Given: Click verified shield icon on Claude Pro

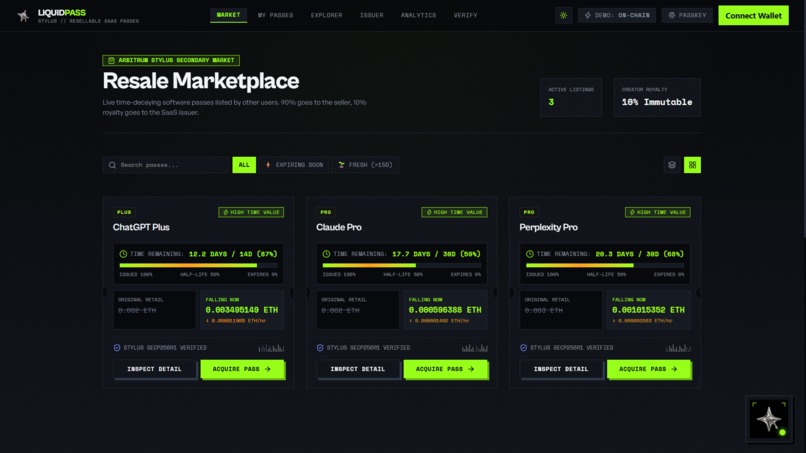Looking at the screenshot, I should [x=320, y=348].
